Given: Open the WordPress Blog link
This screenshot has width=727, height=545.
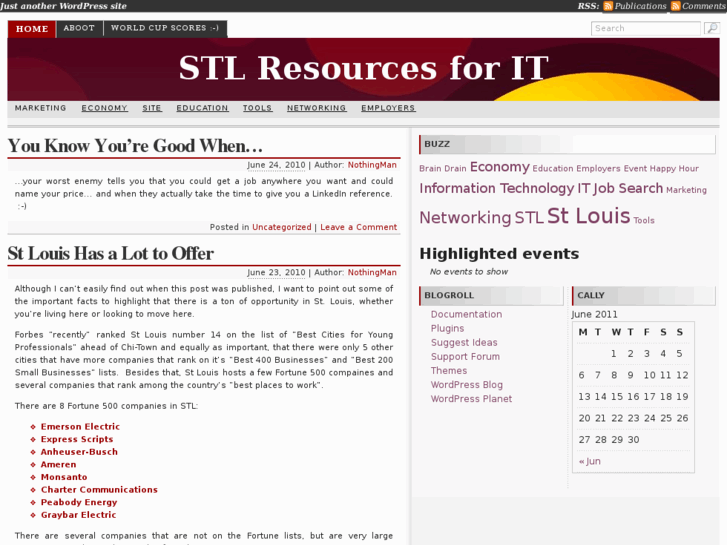Looking at the screenshot, I should pos(467,385).
